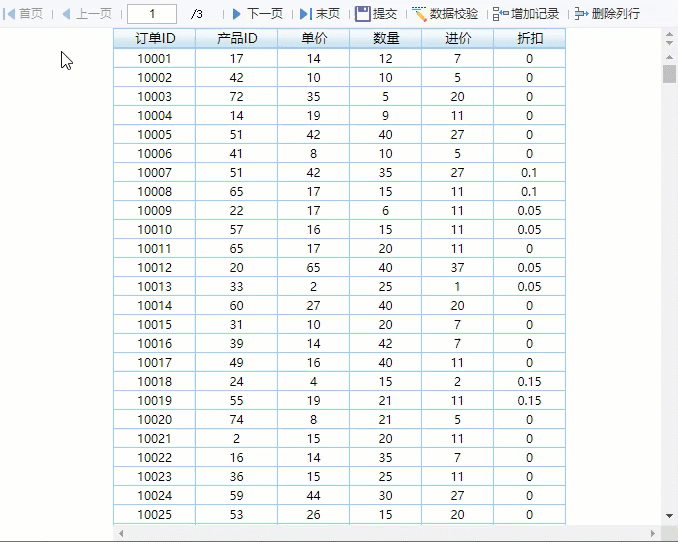Click quantity cell 6 in row 10009
678x542 pixels.
click(x=386, y=211)
